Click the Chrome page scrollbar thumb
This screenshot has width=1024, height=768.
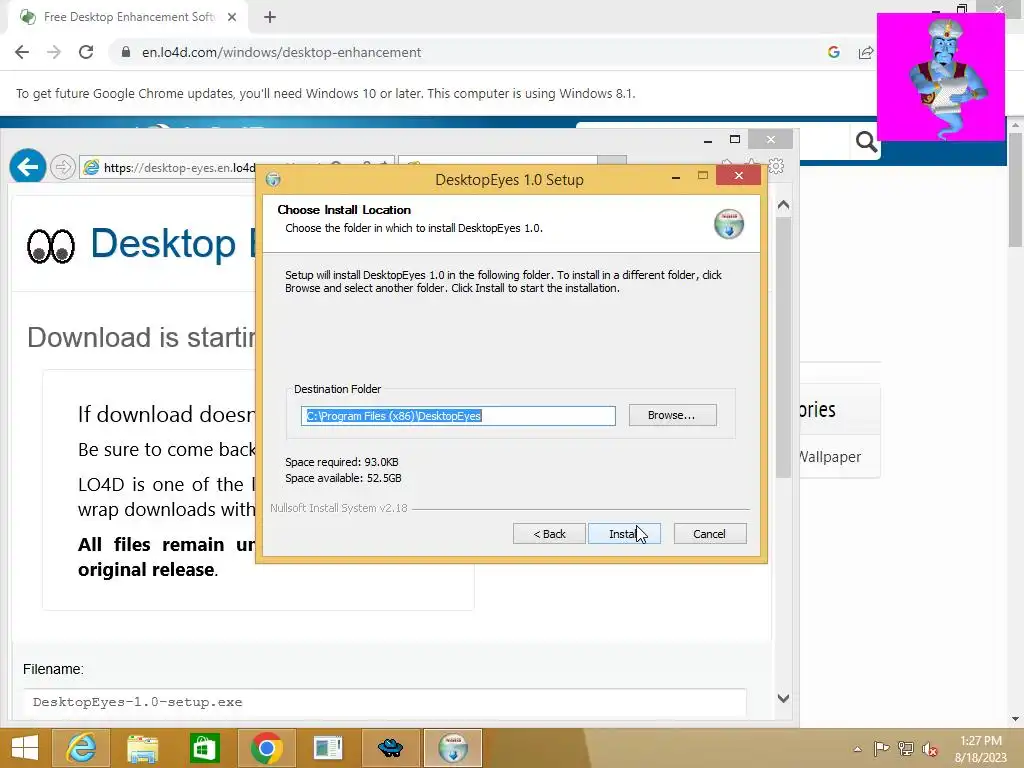pyautogui.click(x=1015, y=189)
